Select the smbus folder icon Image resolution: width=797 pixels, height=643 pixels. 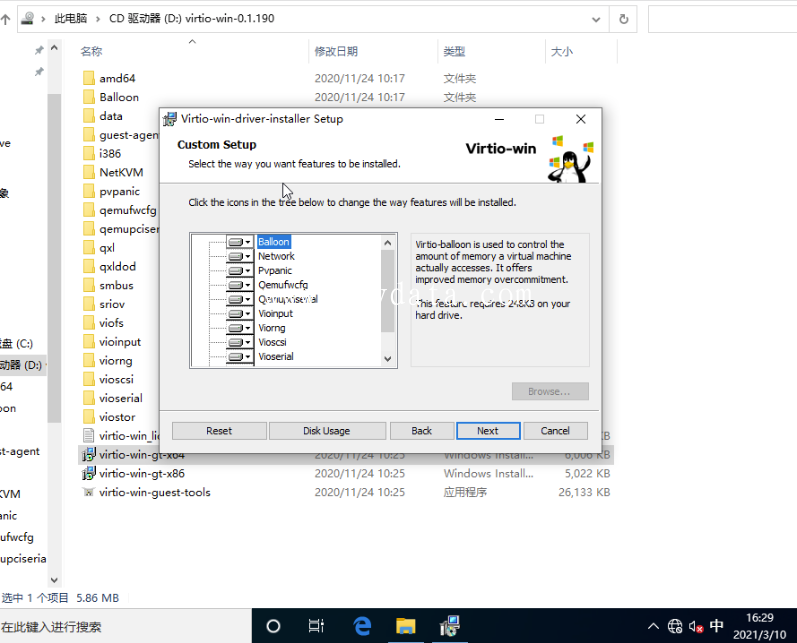(89, 285)
